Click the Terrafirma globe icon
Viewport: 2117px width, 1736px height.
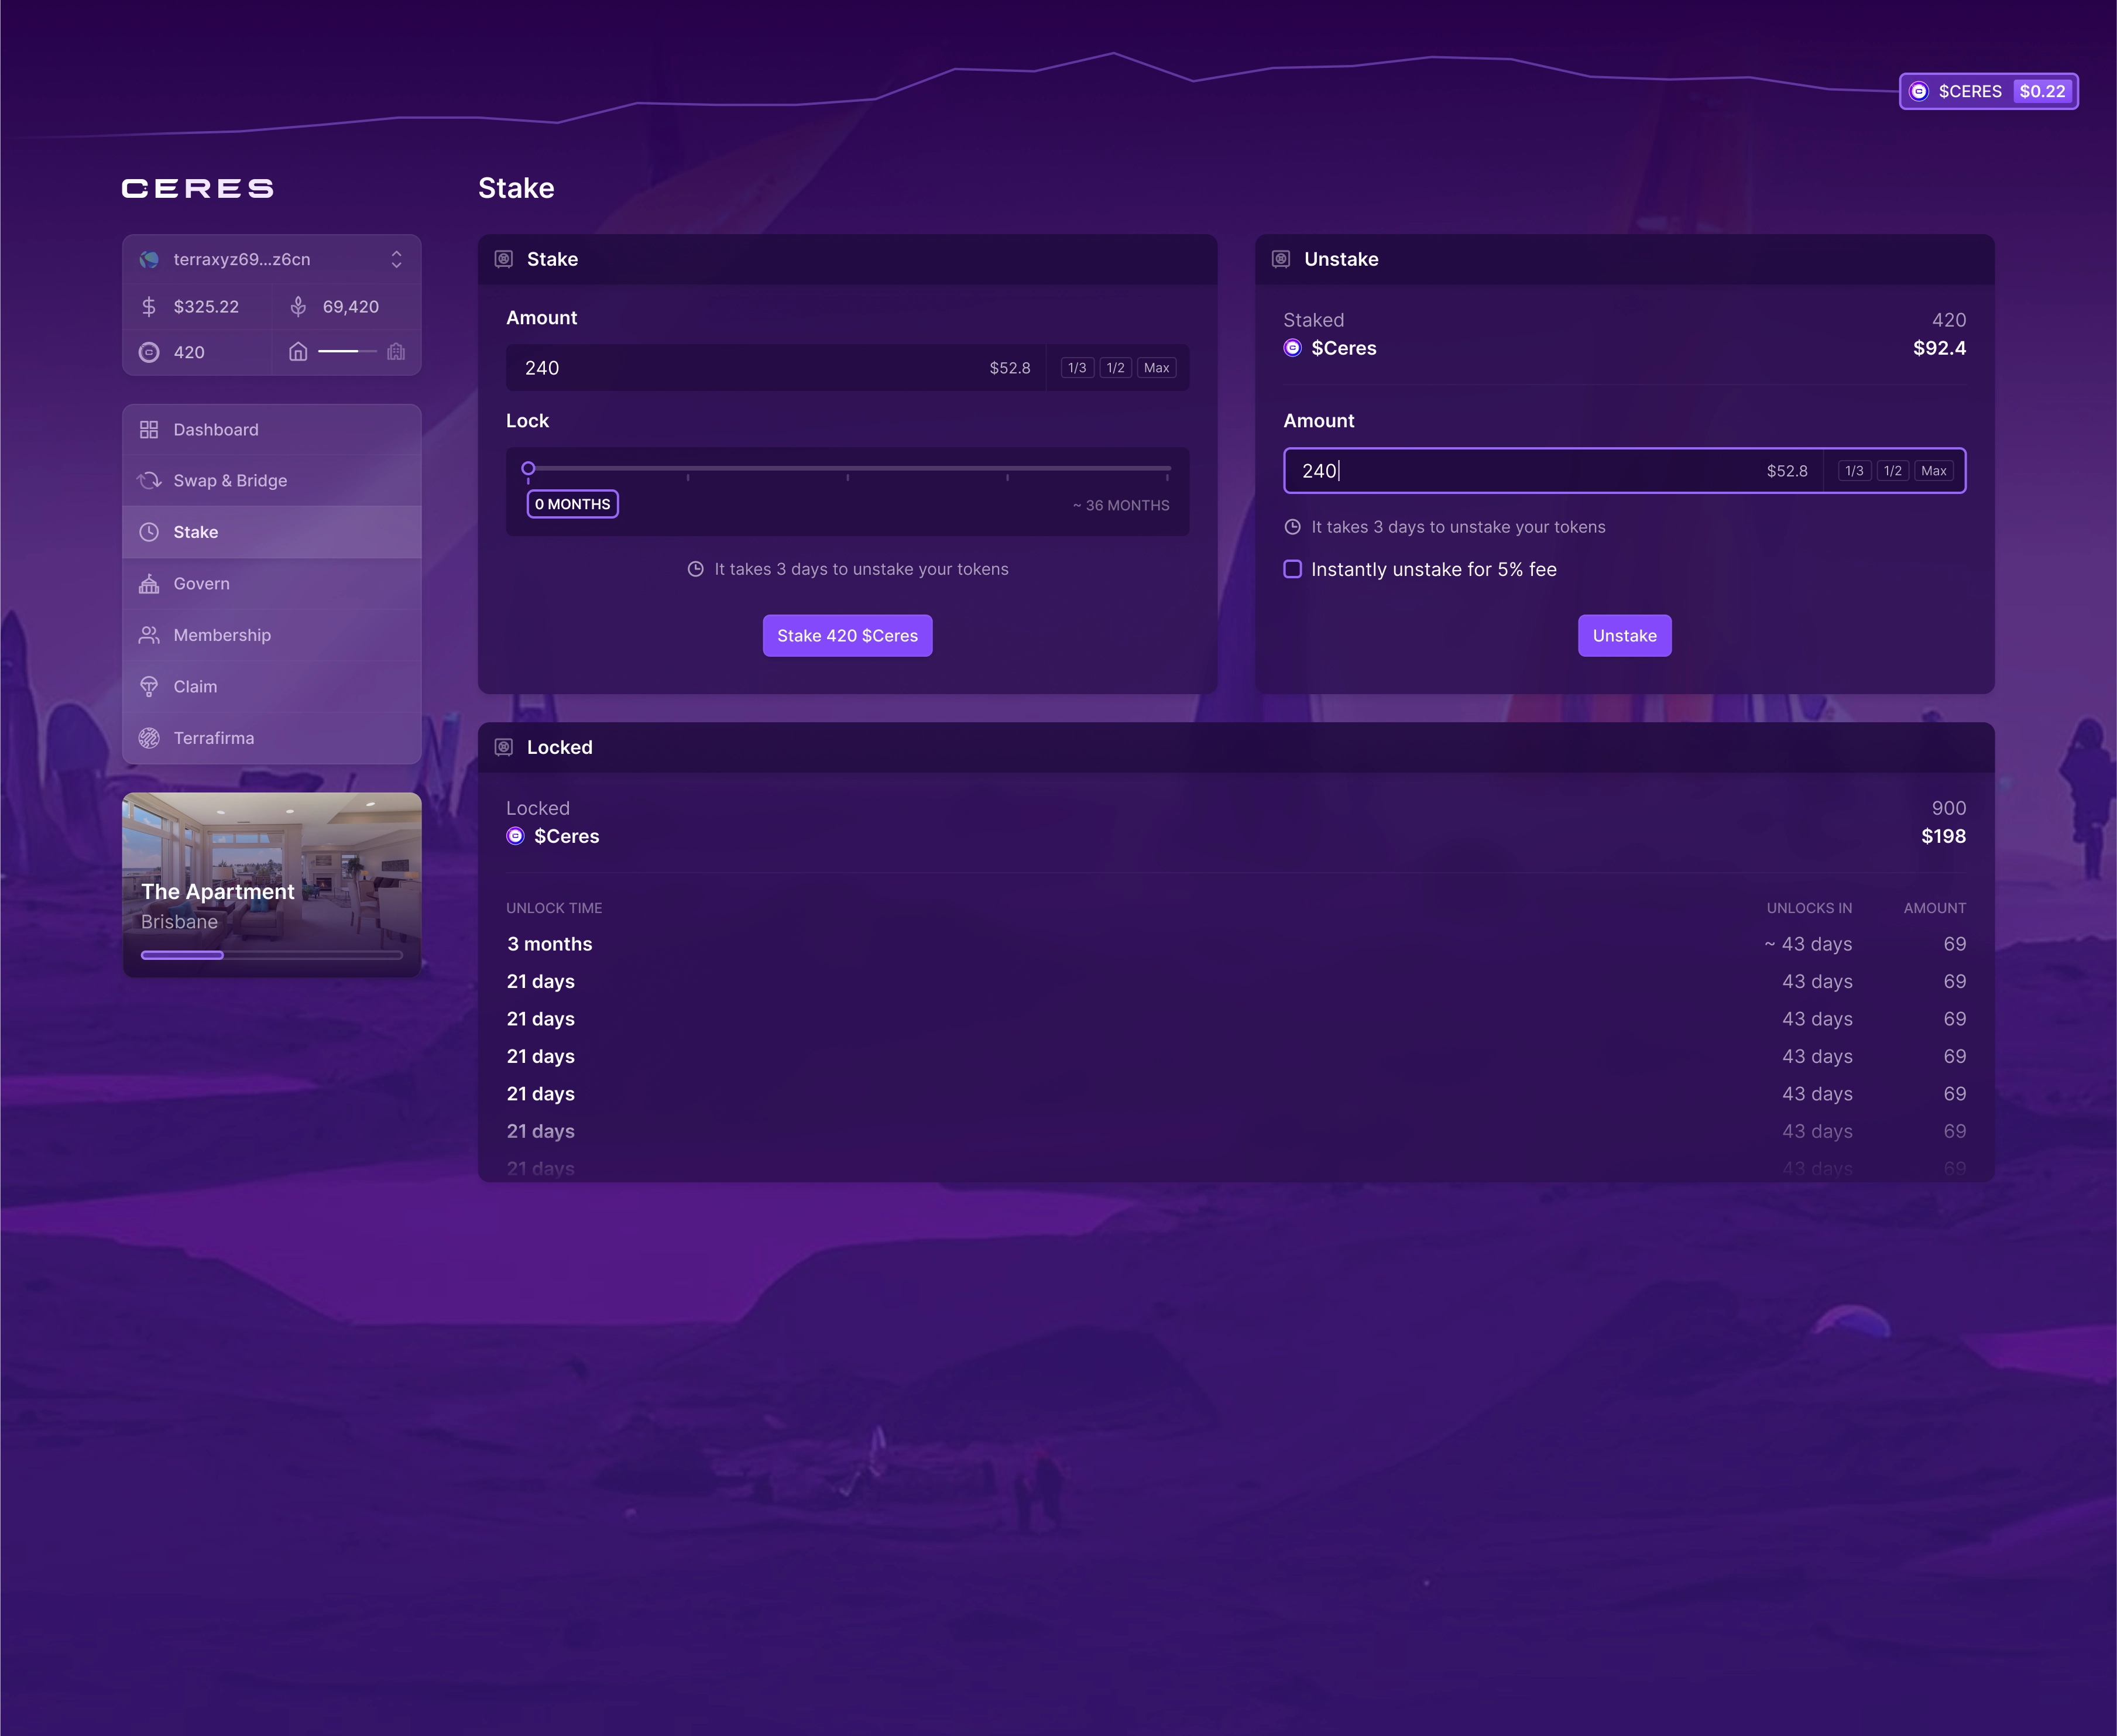149,738
